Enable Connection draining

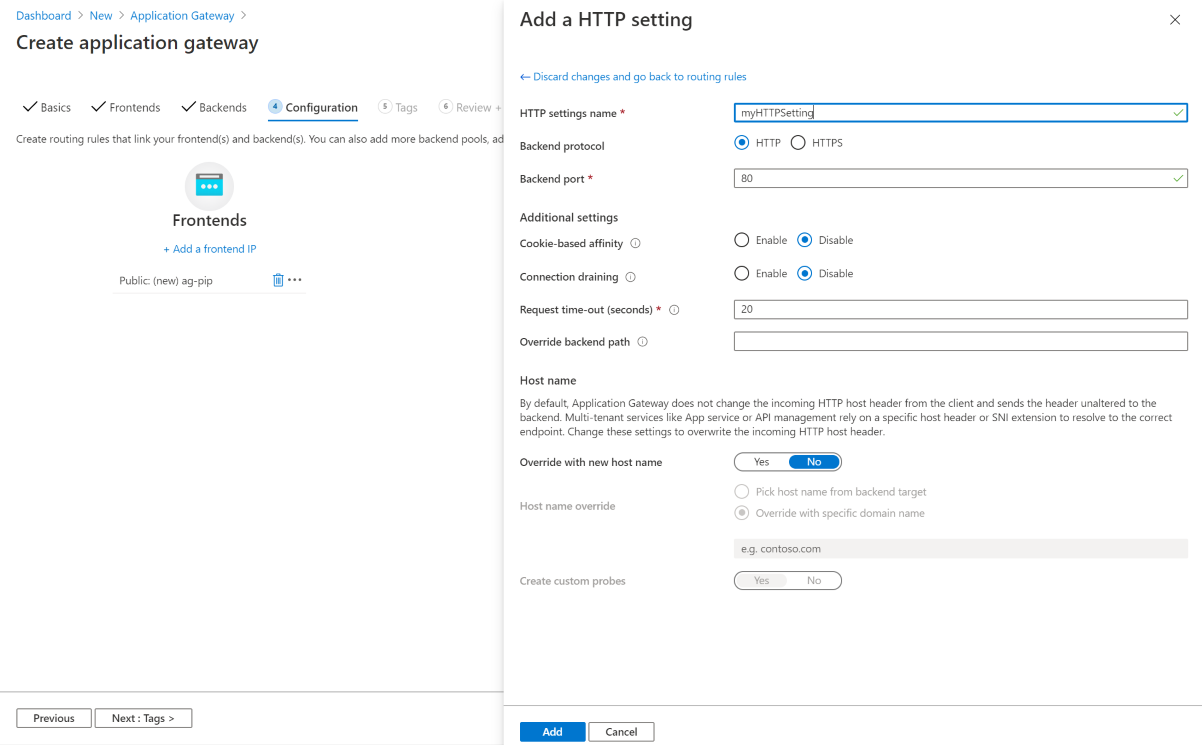pos(741,273)
